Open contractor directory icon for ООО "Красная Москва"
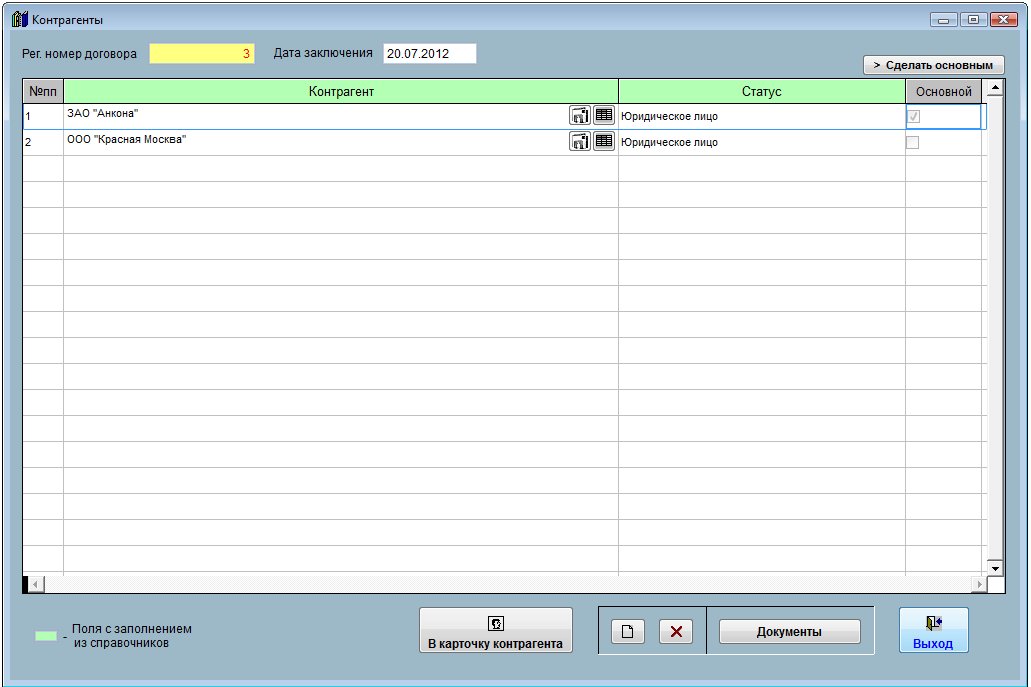Image resolution: width=1031 pixels, height=687 pixels. coord(579,141)
